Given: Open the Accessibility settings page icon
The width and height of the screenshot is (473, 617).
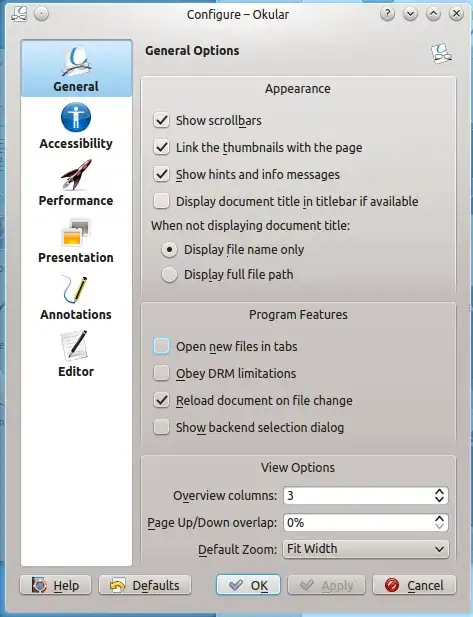Looking at the screenshot, I should pos(76,117).
